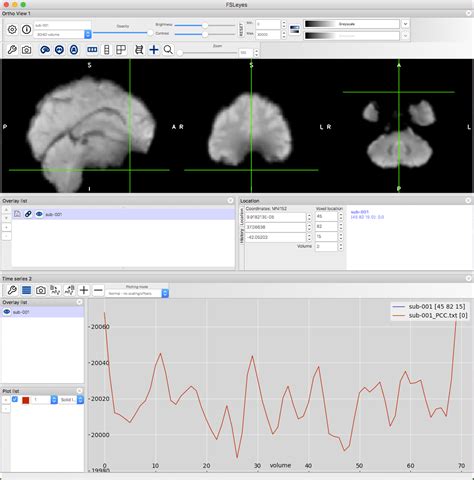Screen dimensions: 474x480
Task: Add the current time series with plus icon
Action: pyautogui.click(x=84, y=290)
